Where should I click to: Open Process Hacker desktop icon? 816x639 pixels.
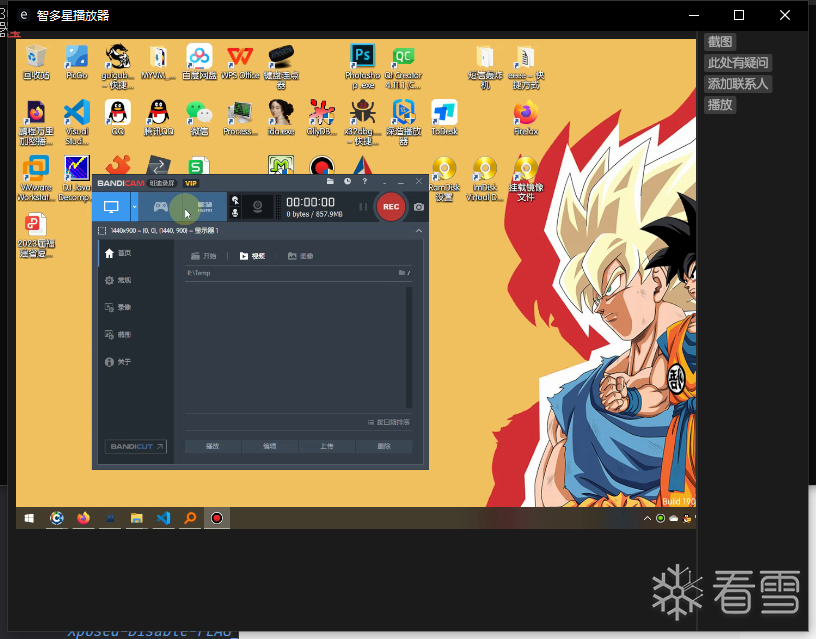(x=240, y=118)
